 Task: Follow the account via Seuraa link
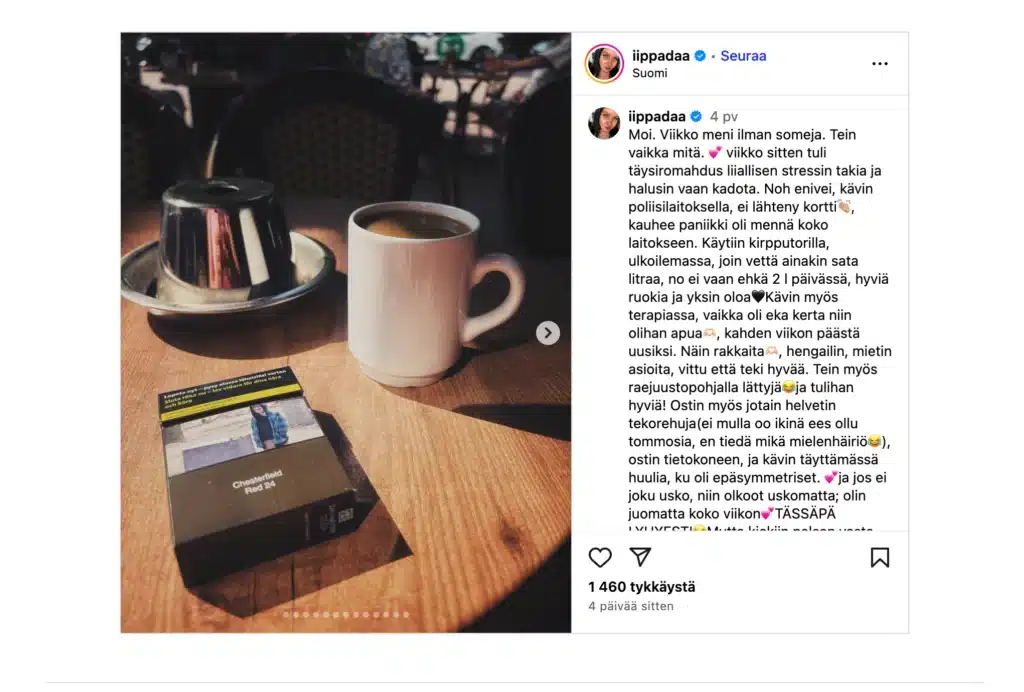743,55
